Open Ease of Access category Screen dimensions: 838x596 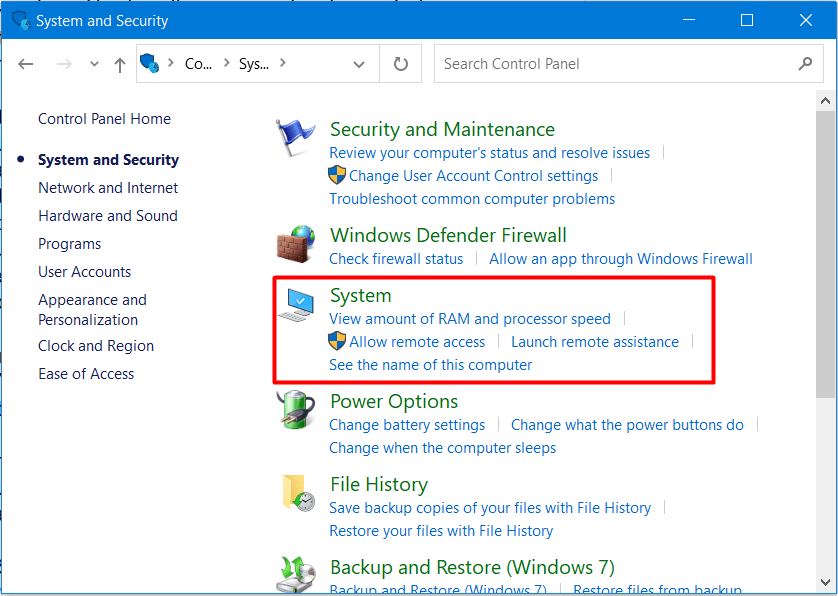pyautogui.click(x=86, y=374)
